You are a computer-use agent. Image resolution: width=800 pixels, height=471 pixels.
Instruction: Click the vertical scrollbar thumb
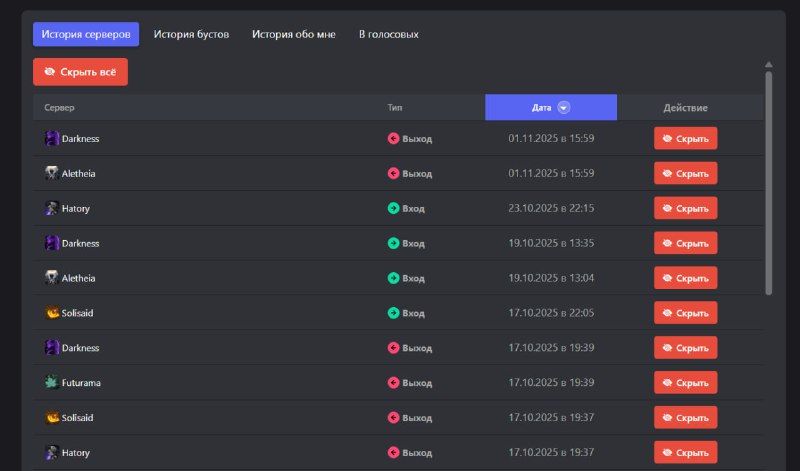768,180
